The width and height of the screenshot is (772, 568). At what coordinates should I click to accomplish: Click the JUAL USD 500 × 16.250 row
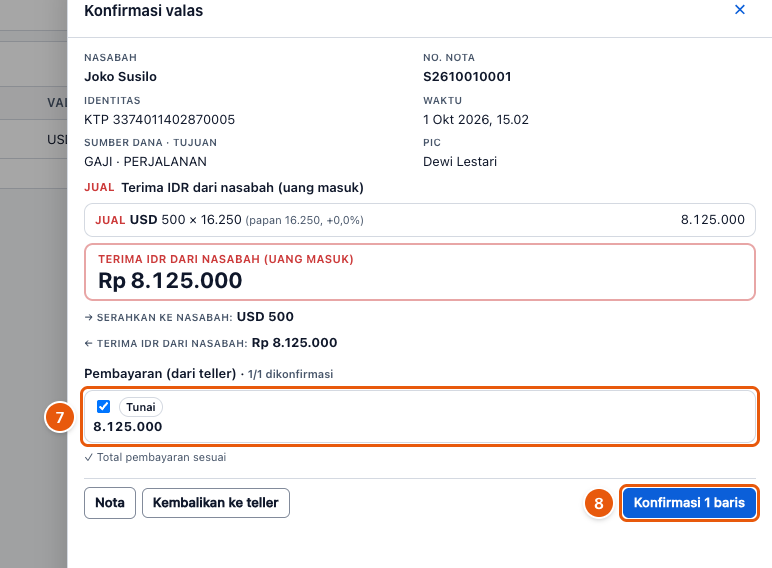(x=419, y=220)
